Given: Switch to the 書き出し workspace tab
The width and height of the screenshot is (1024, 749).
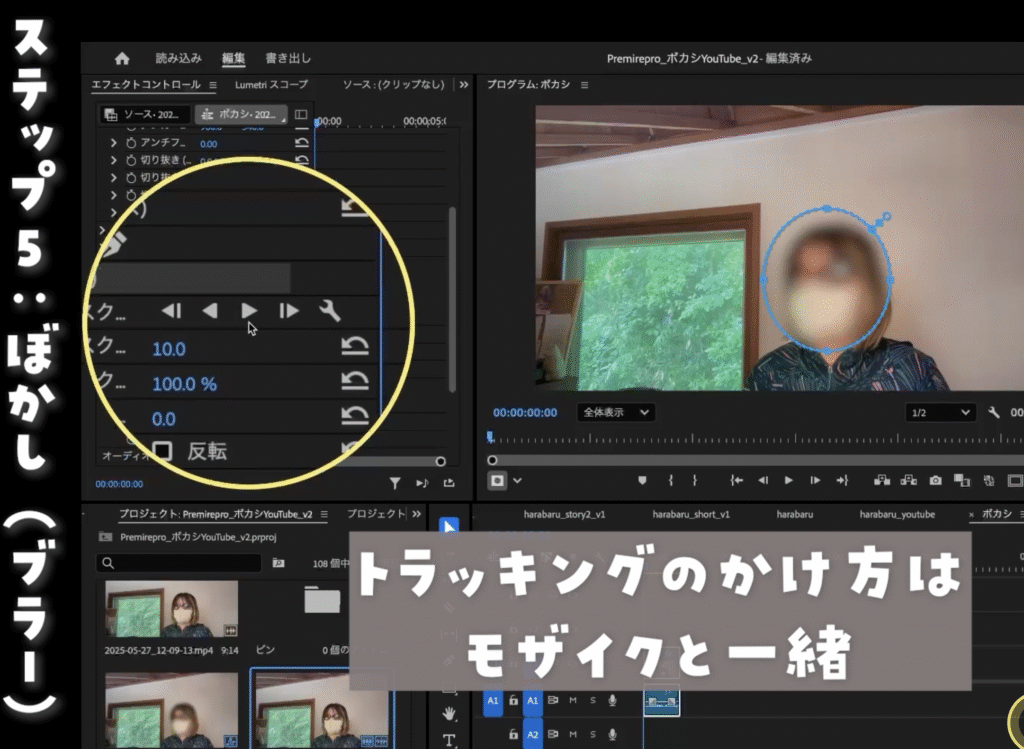Looking at the screenshot, I should coord(288,58).
